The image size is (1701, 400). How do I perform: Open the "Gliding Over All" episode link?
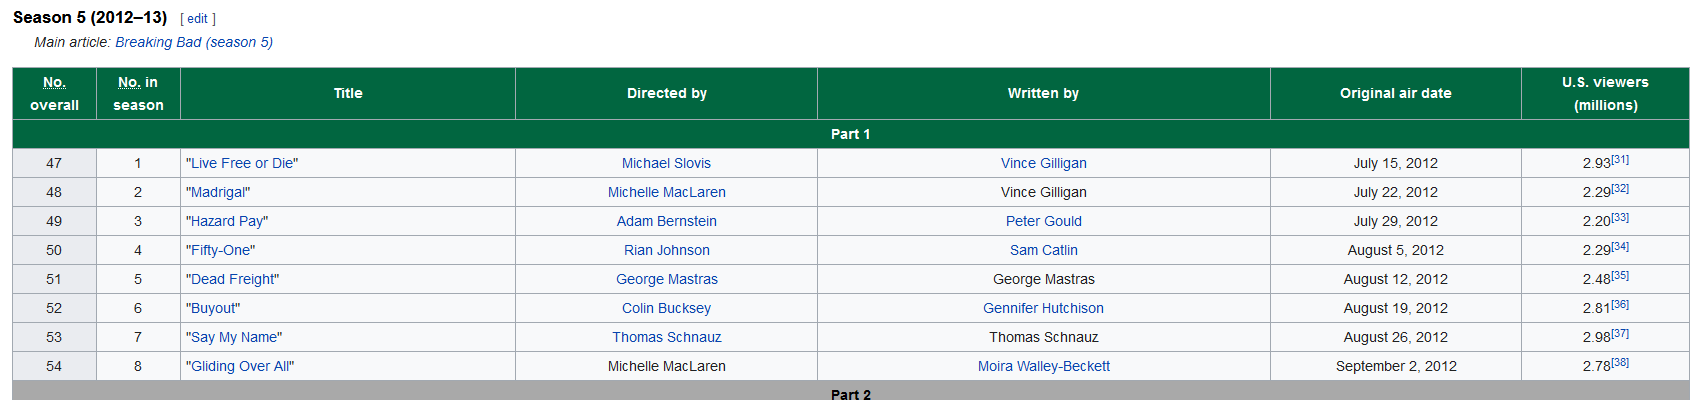[x=240, y=366]
